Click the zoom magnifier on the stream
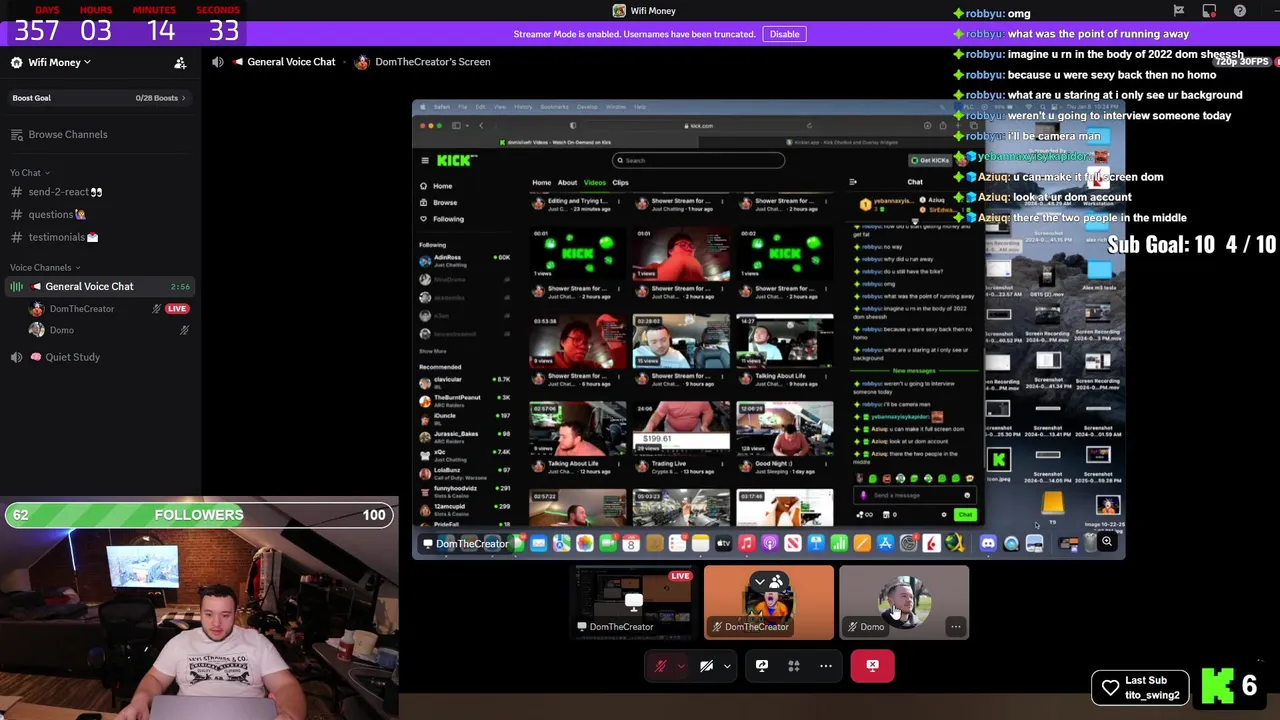Image resolution: width=1280 pixels, height=720 pixels. click(x=1107, y=542)
